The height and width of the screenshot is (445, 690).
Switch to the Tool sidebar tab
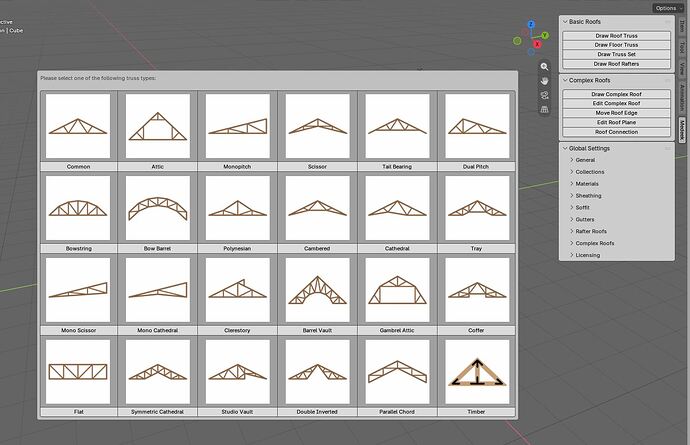pyautogui.click(x=682, y=47)
